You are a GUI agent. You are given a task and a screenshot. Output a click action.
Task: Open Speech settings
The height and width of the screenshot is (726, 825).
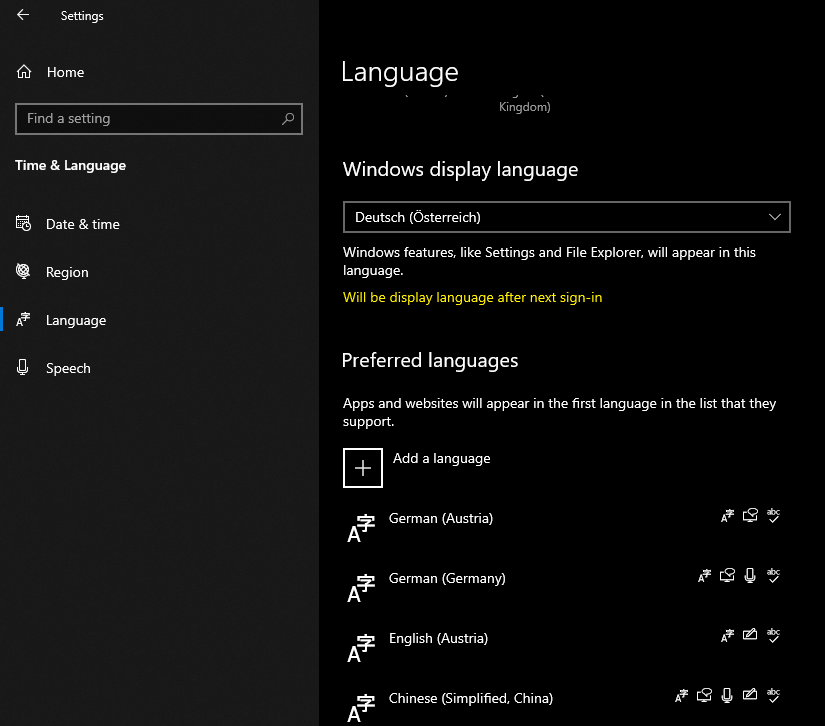[x=53, y=368]
